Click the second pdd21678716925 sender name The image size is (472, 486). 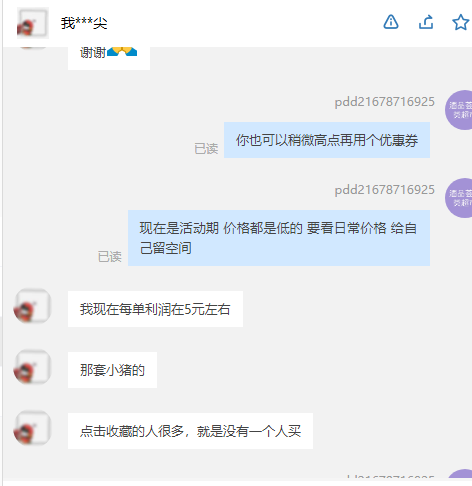tap(385, 190)
